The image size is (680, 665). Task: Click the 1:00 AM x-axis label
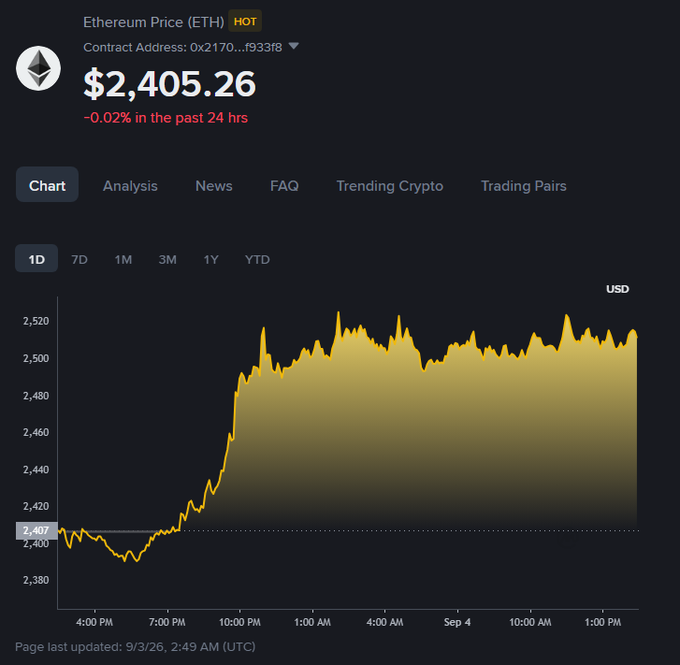point(312,622)
